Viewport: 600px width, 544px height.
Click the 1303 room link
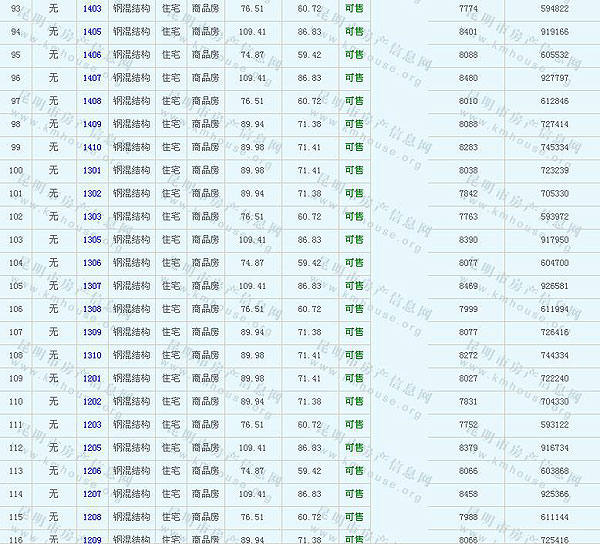[92, 216]
